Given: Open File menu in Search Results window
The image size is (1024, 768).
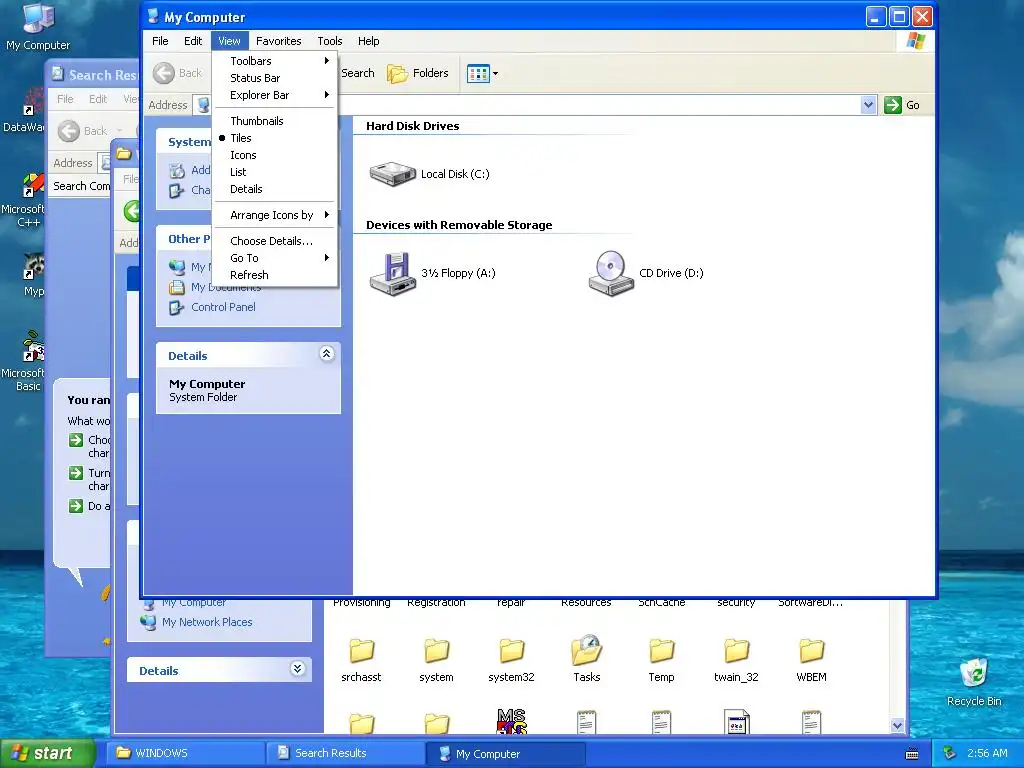Looking at the screenshot, I should pyautogui.click(x=65, y=99).
